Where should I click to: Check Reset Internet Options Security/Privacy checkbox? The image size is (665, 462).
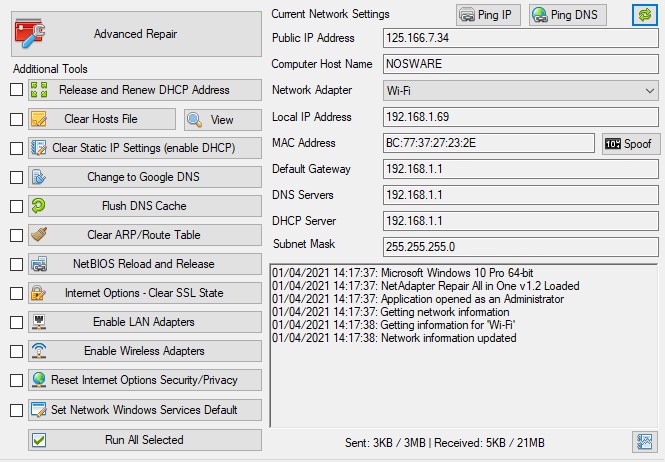[x=17, y=380]
